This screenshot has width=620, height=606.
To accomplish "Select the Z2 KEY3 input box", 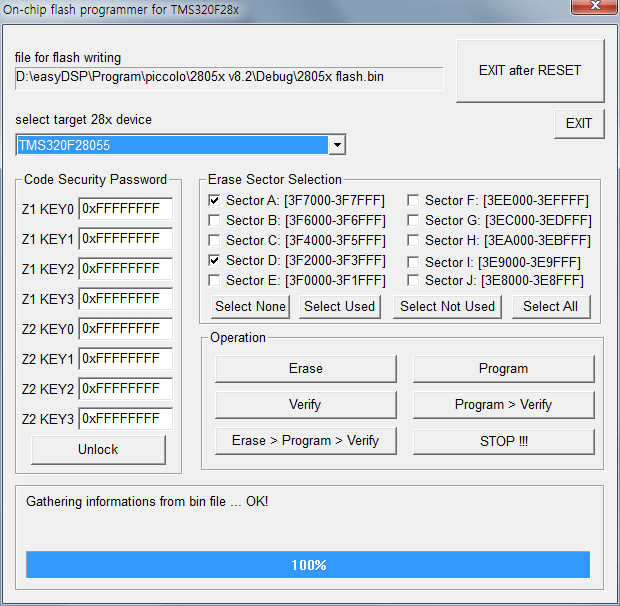I will point(126,419).
